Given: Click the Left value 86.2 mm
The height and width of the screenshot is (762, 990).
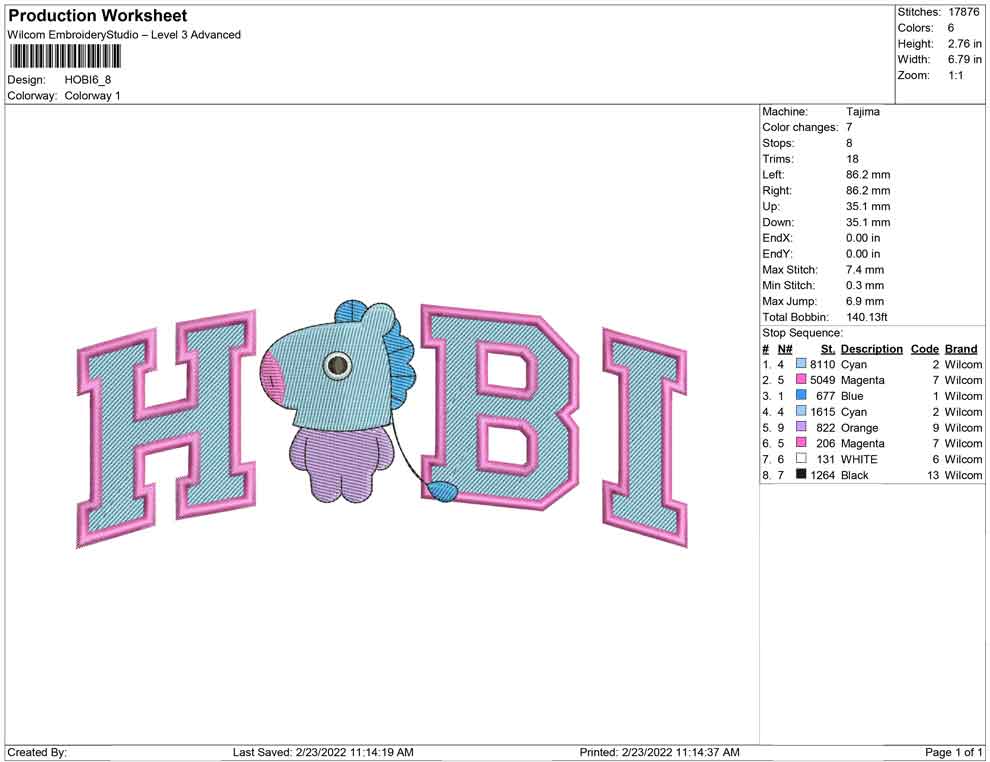Looking at the screenshot, I should pyautogui.click(x=868, y=175).
